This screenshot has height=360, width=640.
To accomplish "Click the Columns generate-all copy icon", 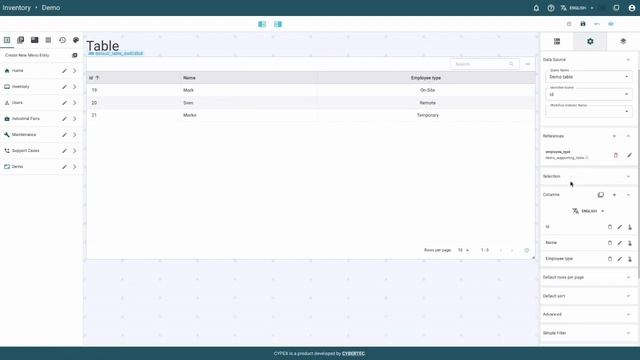I will pos(600,195).
